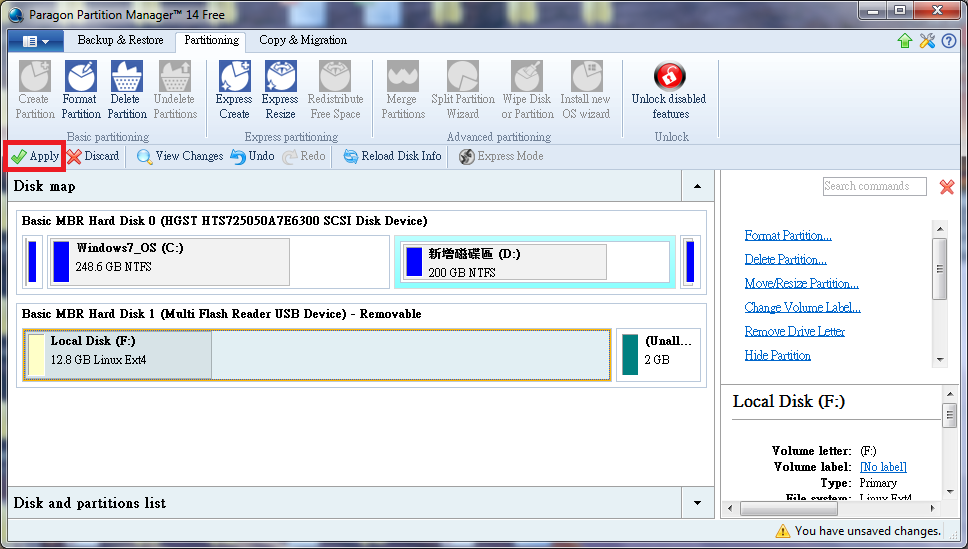Screen dimensions: 968x549
Task: Select the Local Disk (F:) Ext4 partition
Action: click(x=317, y=355)
